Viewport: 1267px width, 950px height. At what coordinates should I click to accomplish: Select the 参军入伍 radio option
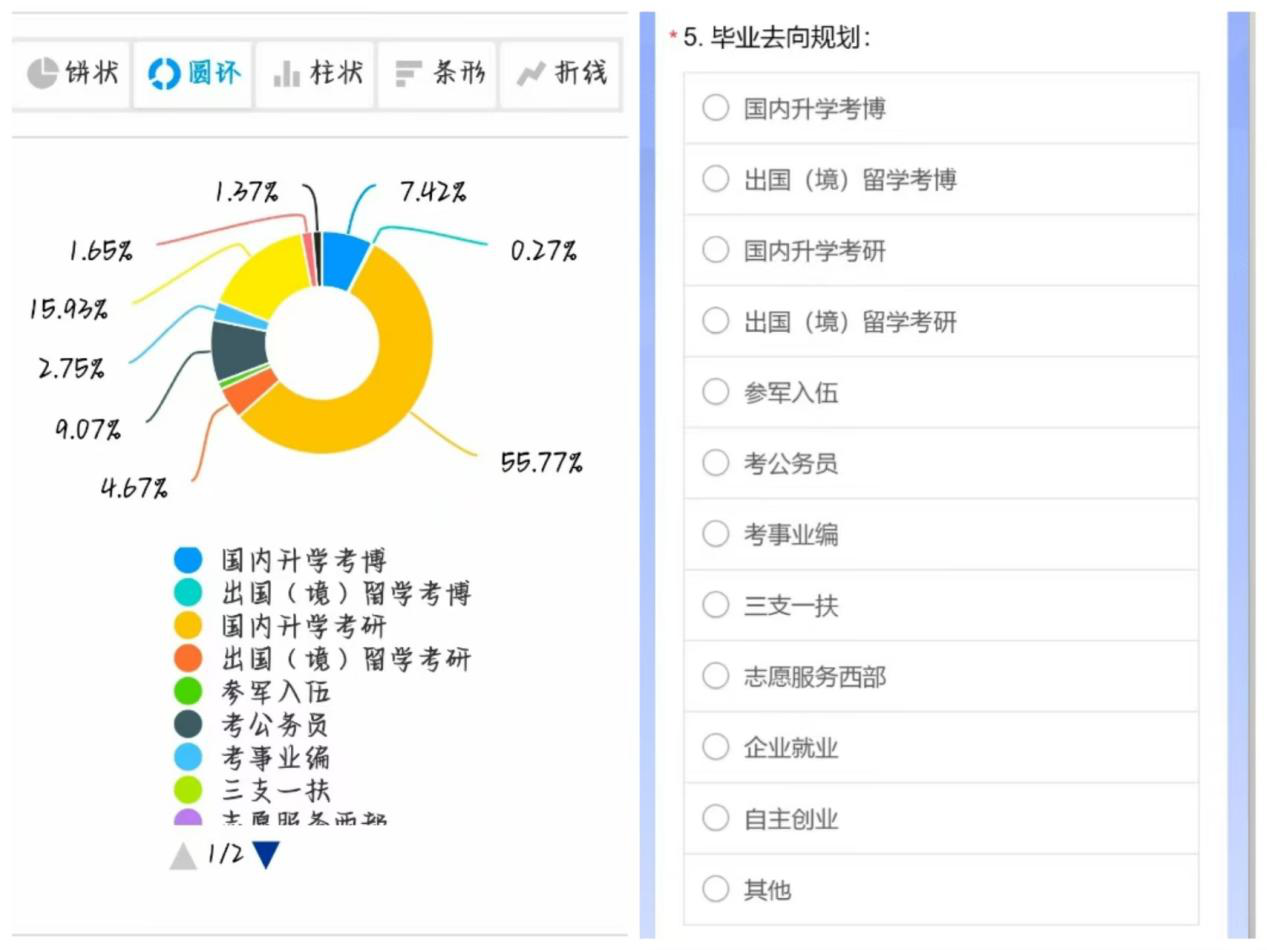click(x=716, y=392)
